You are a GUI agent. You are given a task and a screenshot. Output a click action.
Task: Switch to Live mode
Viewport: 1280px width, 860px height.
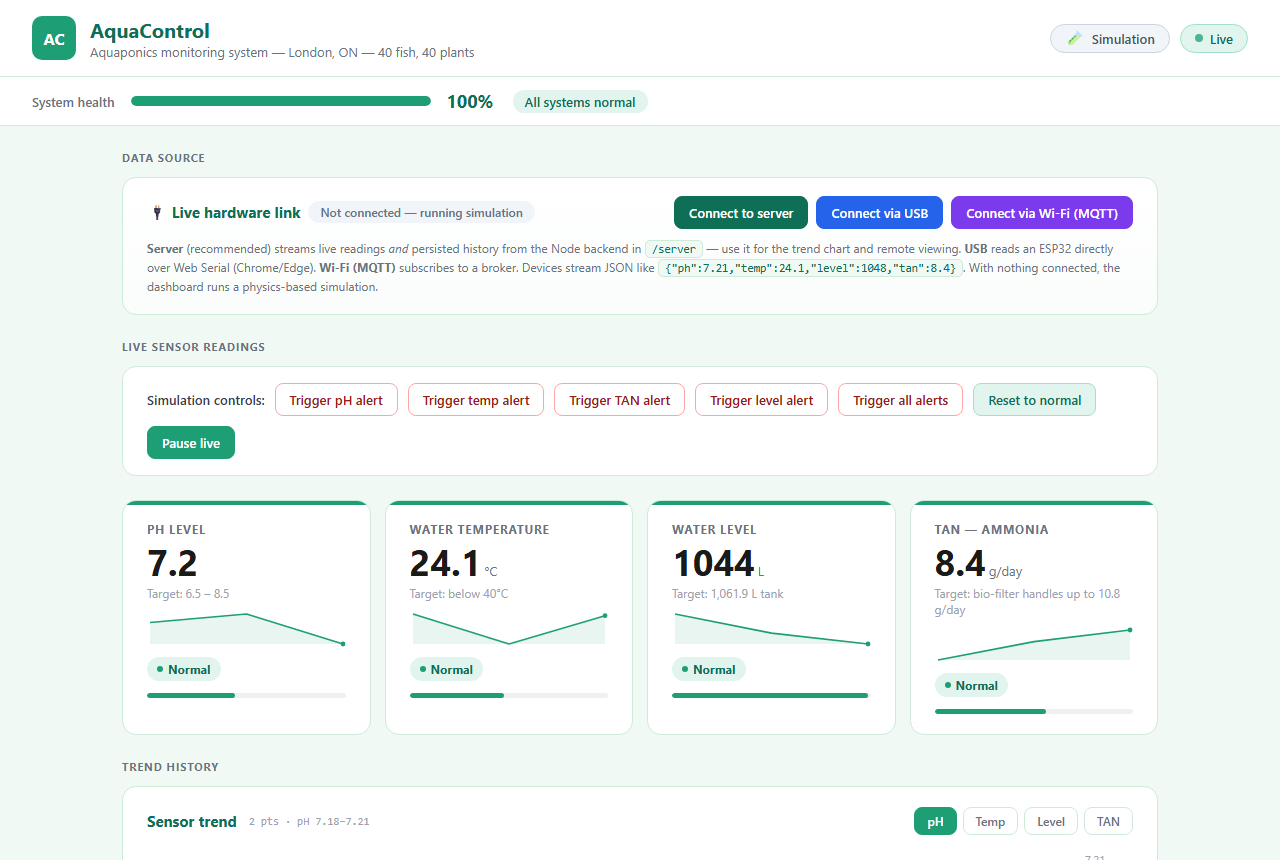tap(1214, 39)
